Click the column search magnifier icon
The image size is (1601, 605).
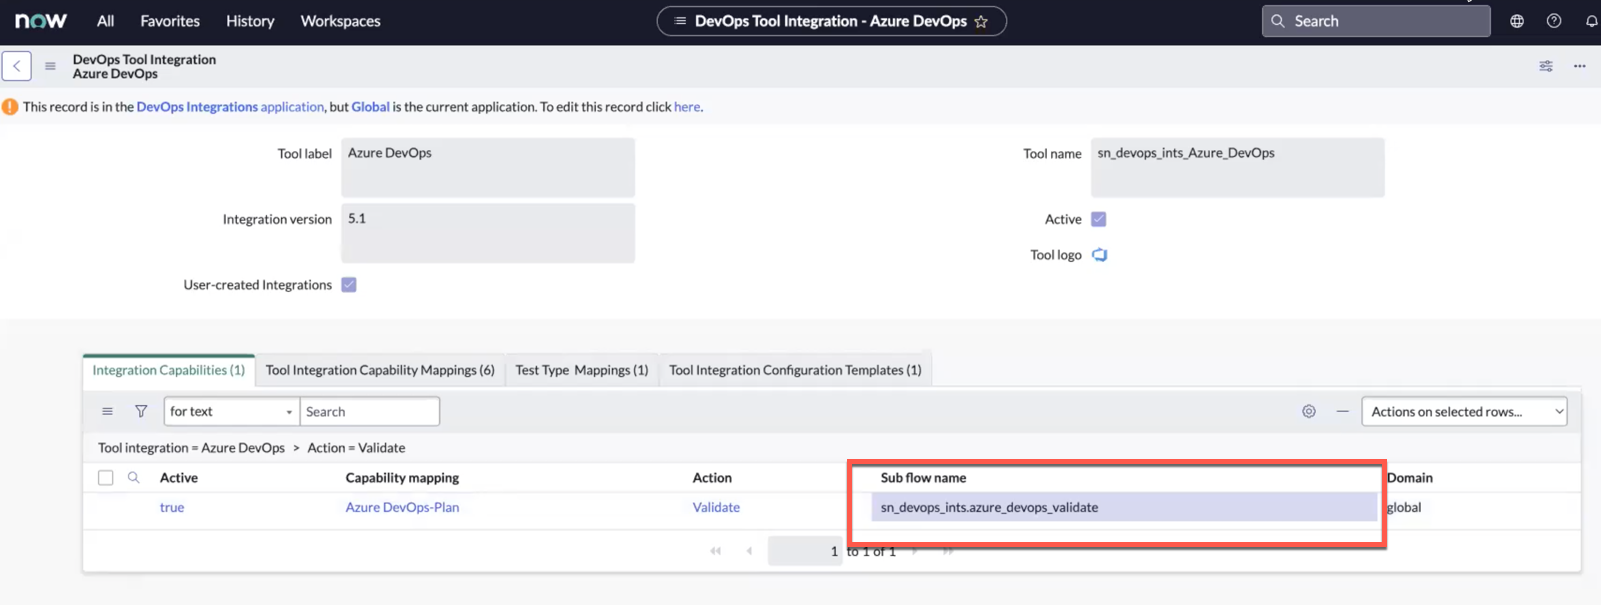pyautogui.click(x=133, y=478)
